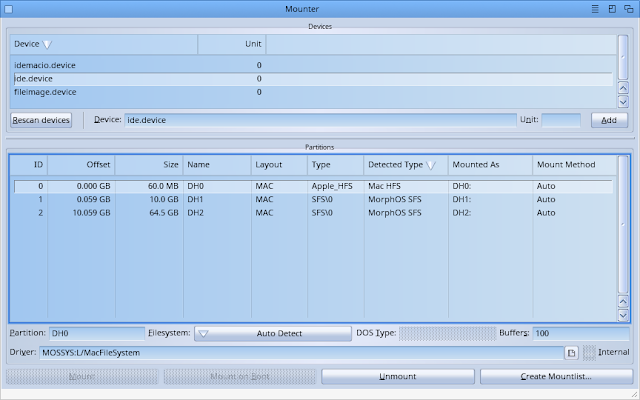Click the Type column header
The height and width of the screenshot is (400, 640).
point(336,165)
